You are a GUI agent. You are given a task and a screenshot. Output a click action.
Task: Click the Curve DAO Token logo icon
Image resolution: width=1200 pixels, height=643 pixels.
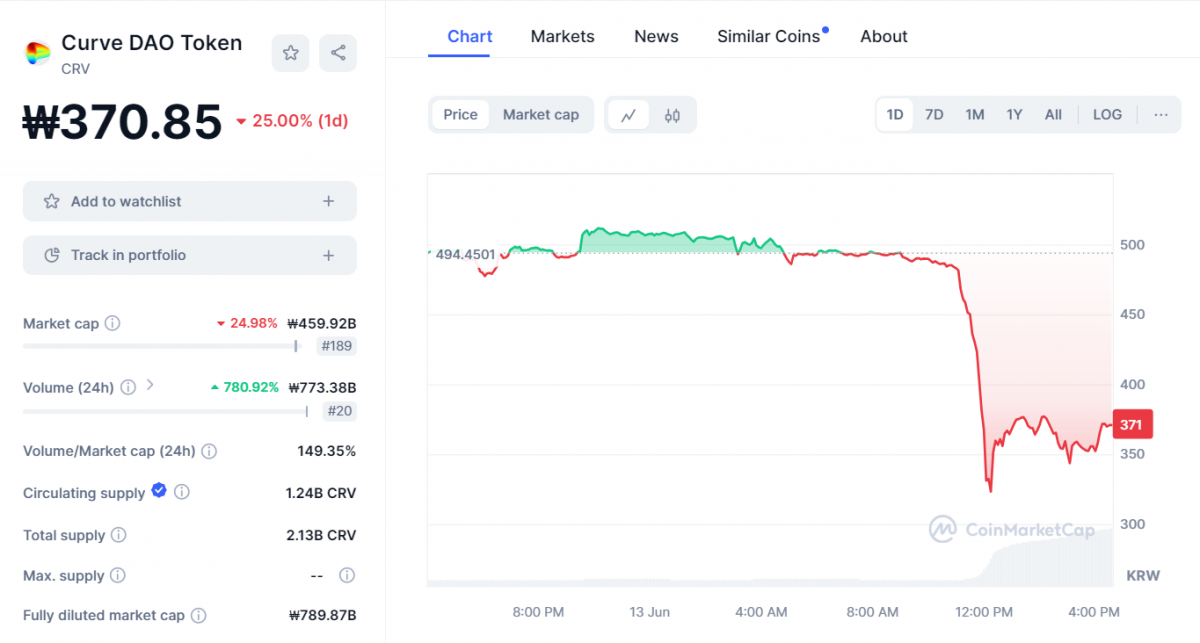tap(37, 53)
